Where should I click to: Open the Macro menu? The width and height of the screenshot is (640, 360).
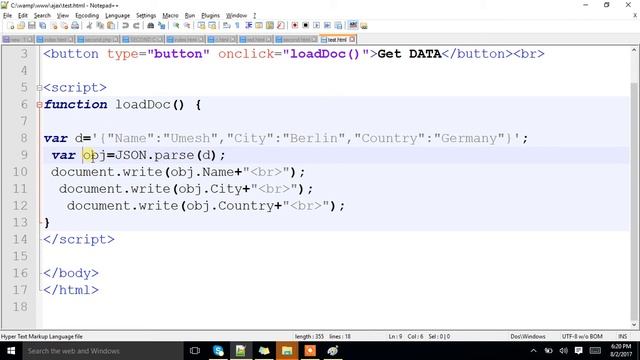coord(170,16)
